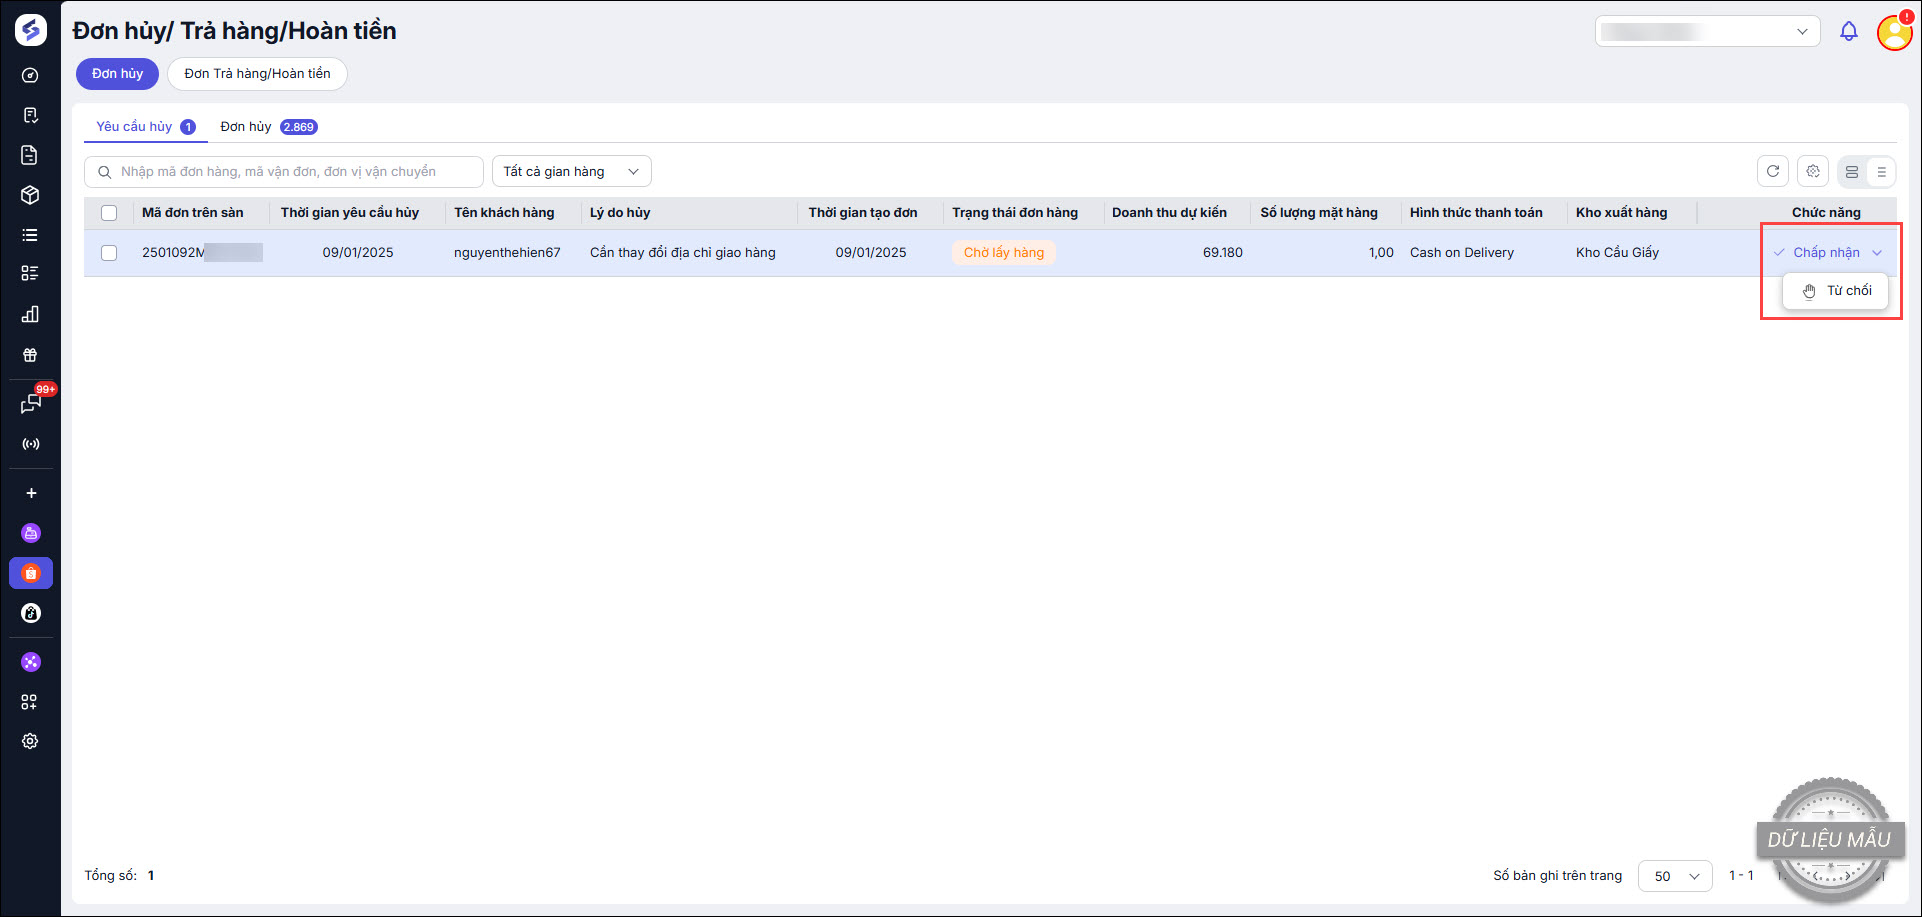Click the refresh icon above the table
1922x917 pixels.
pos(1772,172)
